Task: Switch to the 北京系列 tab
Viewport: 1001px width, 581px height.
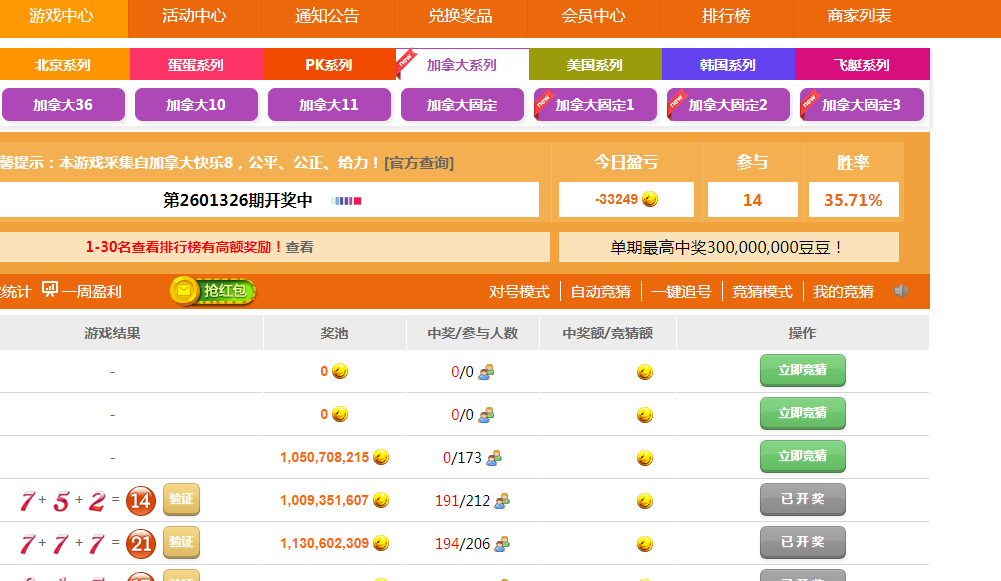Action: click(63, 65)
